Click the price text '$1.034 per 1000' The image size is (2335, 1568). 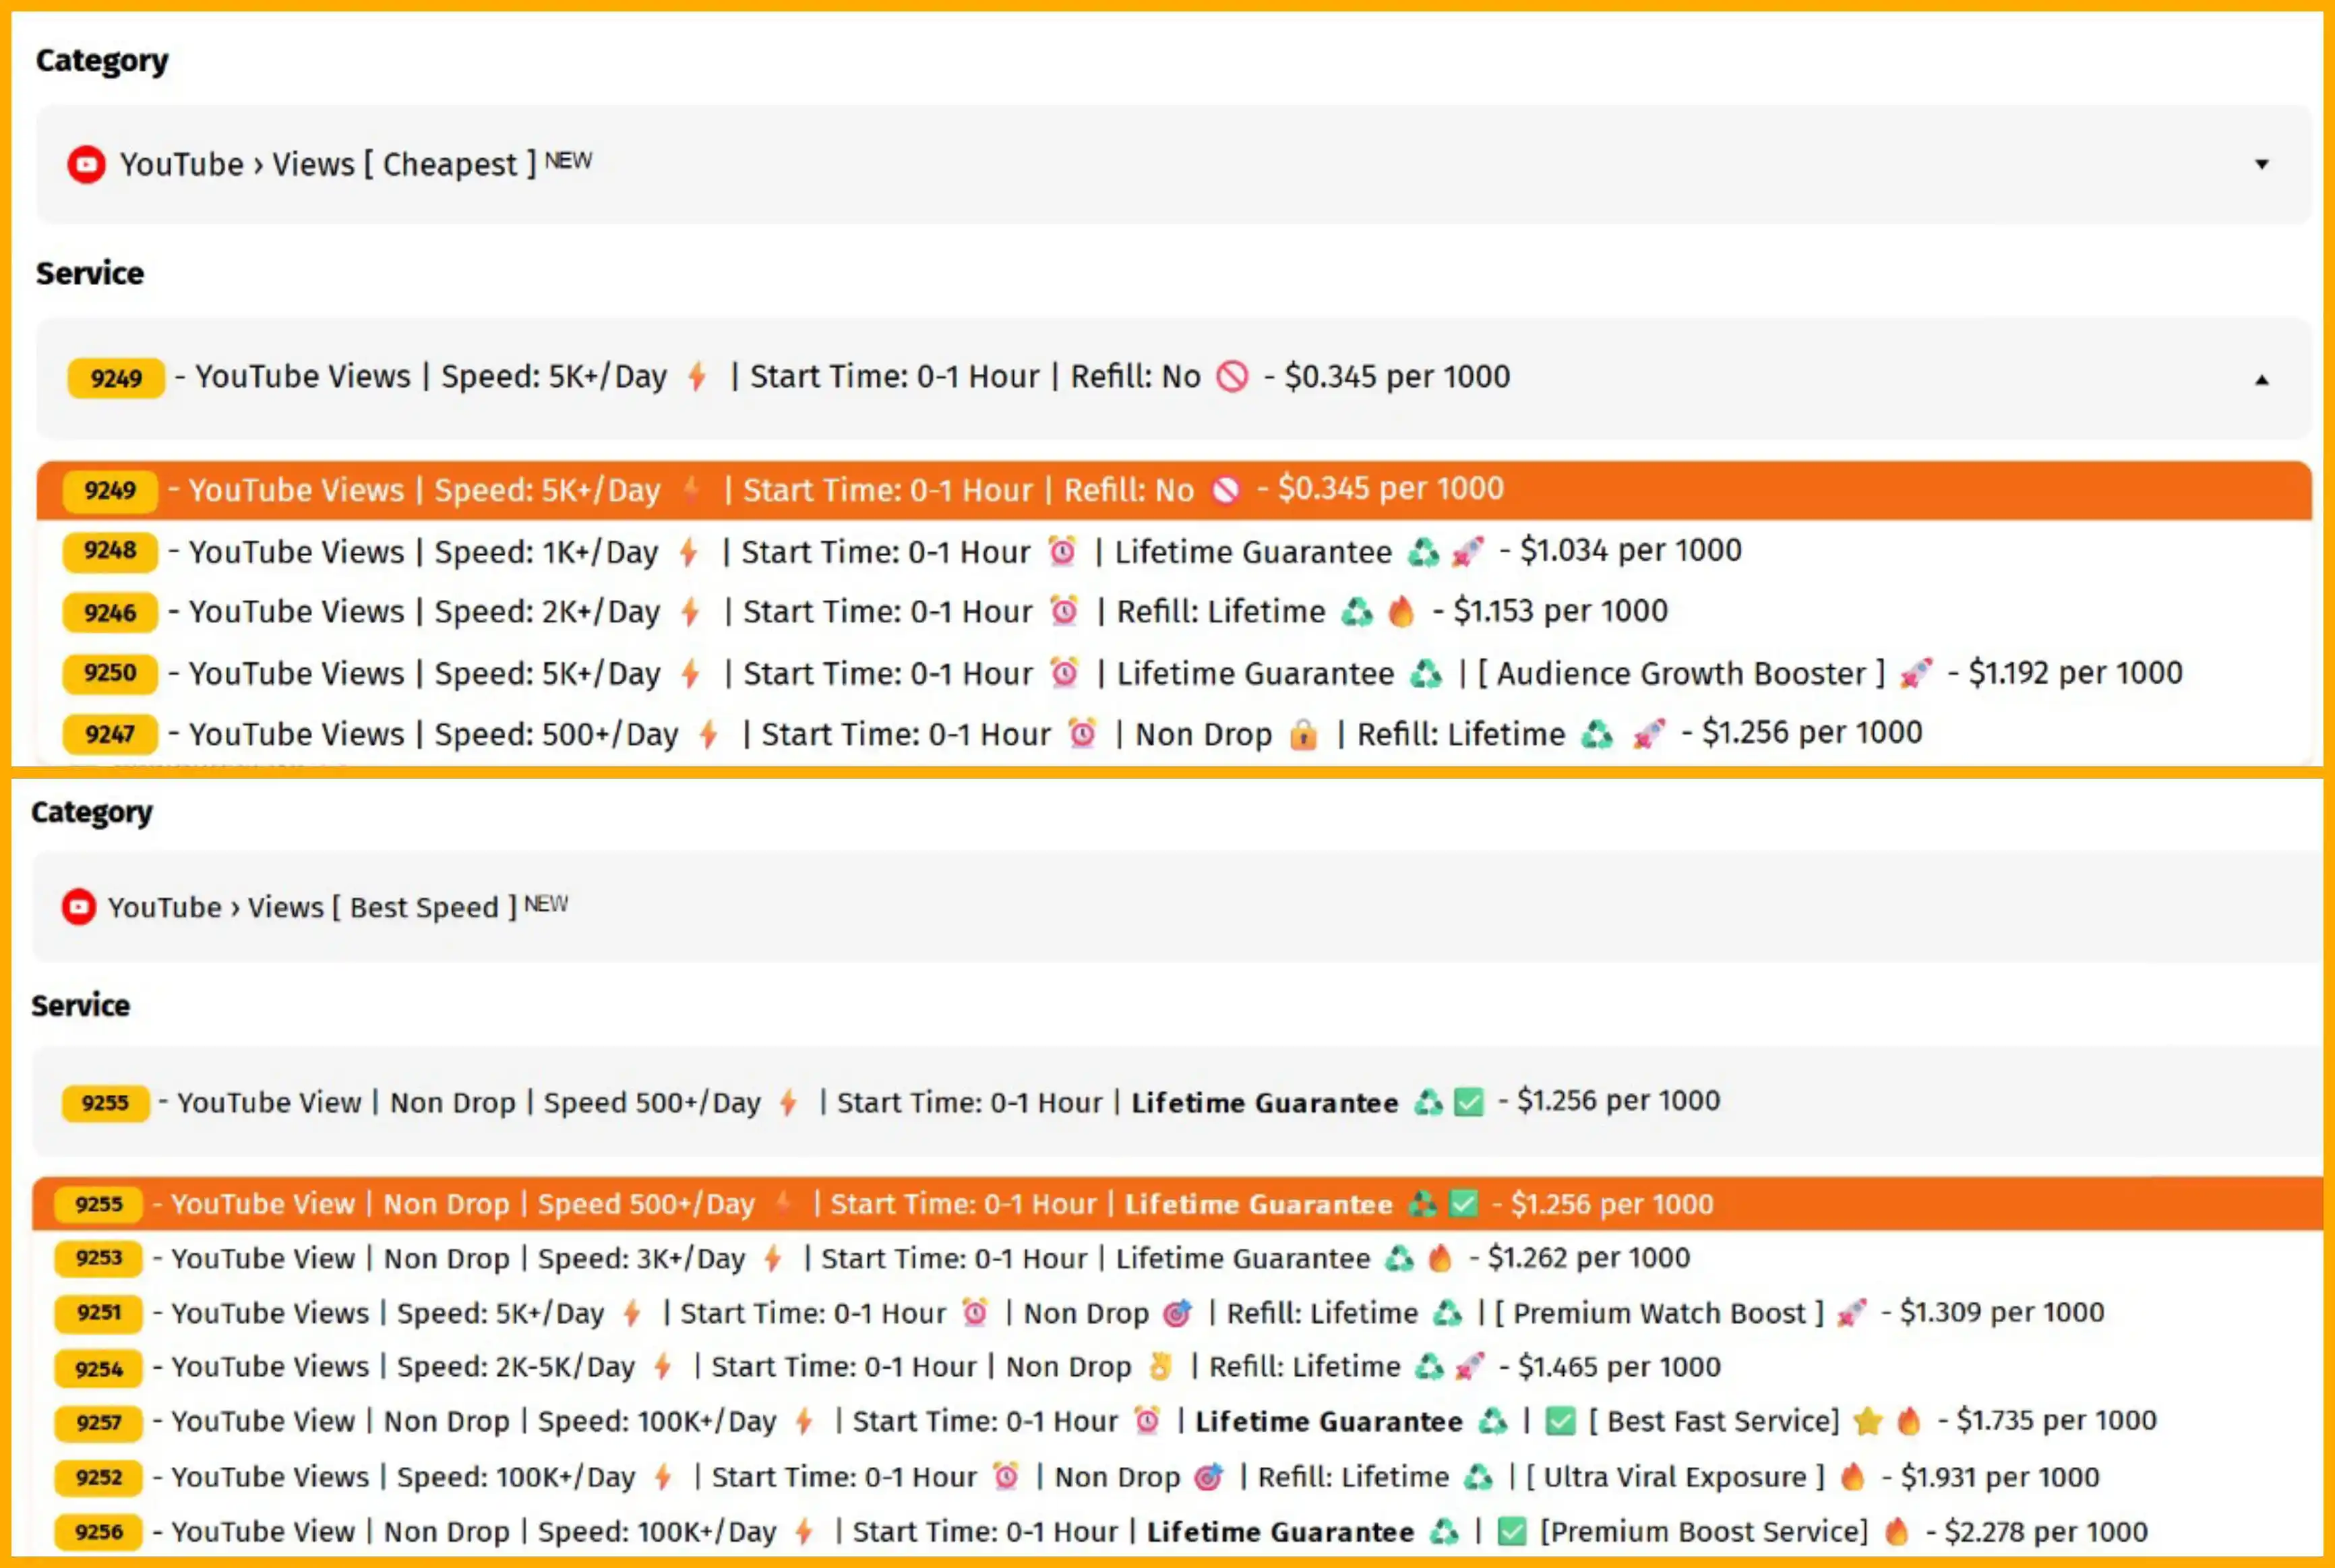(x=1631, y=550)
